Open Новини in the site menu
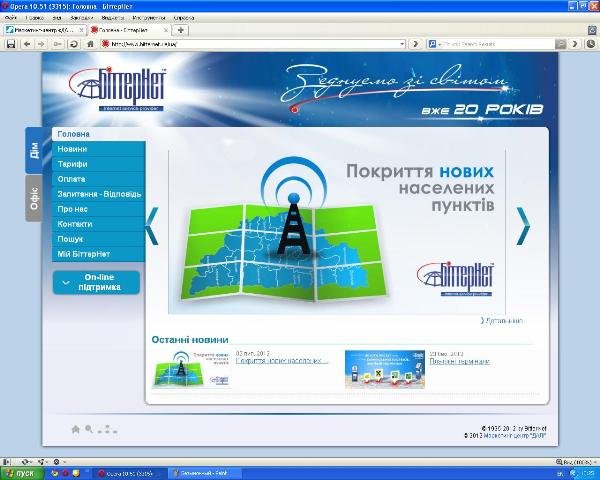This screenshot has width=600, height=480. 98,149
